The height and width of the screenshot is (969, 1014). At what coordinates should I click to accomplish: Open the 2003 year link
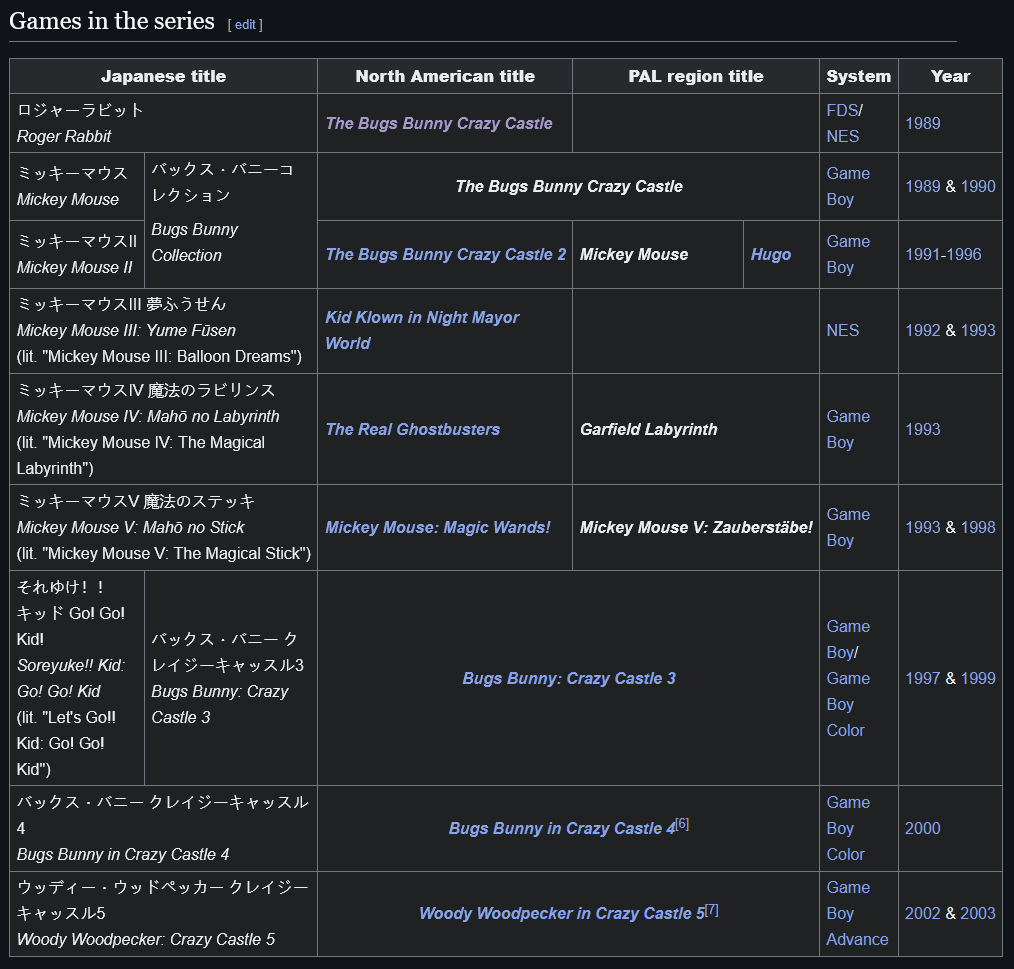[x=978, y=913]
